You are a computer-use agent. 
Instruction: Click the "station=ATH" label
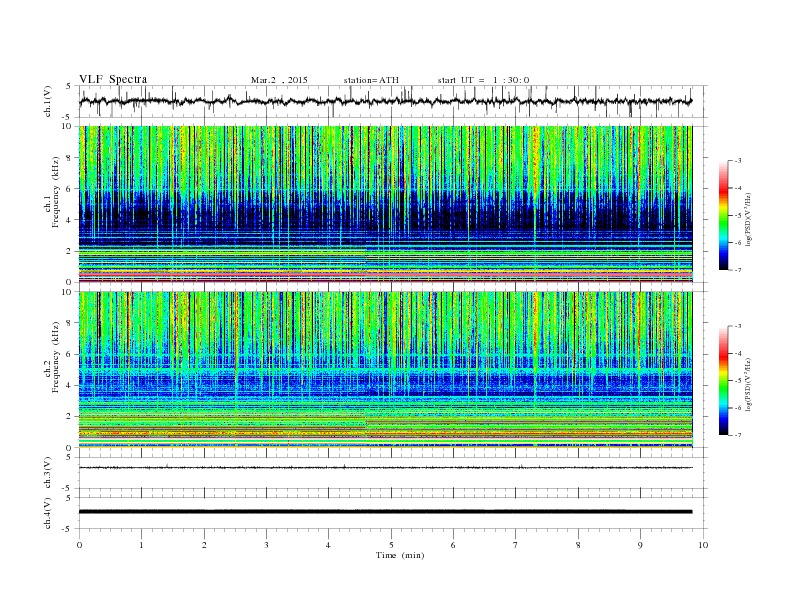click(x=371, y=80)
